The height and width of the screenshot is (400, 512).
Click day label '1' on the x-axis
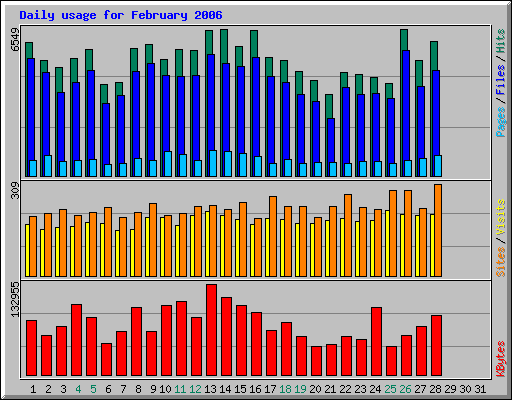(x=33, y=389)
